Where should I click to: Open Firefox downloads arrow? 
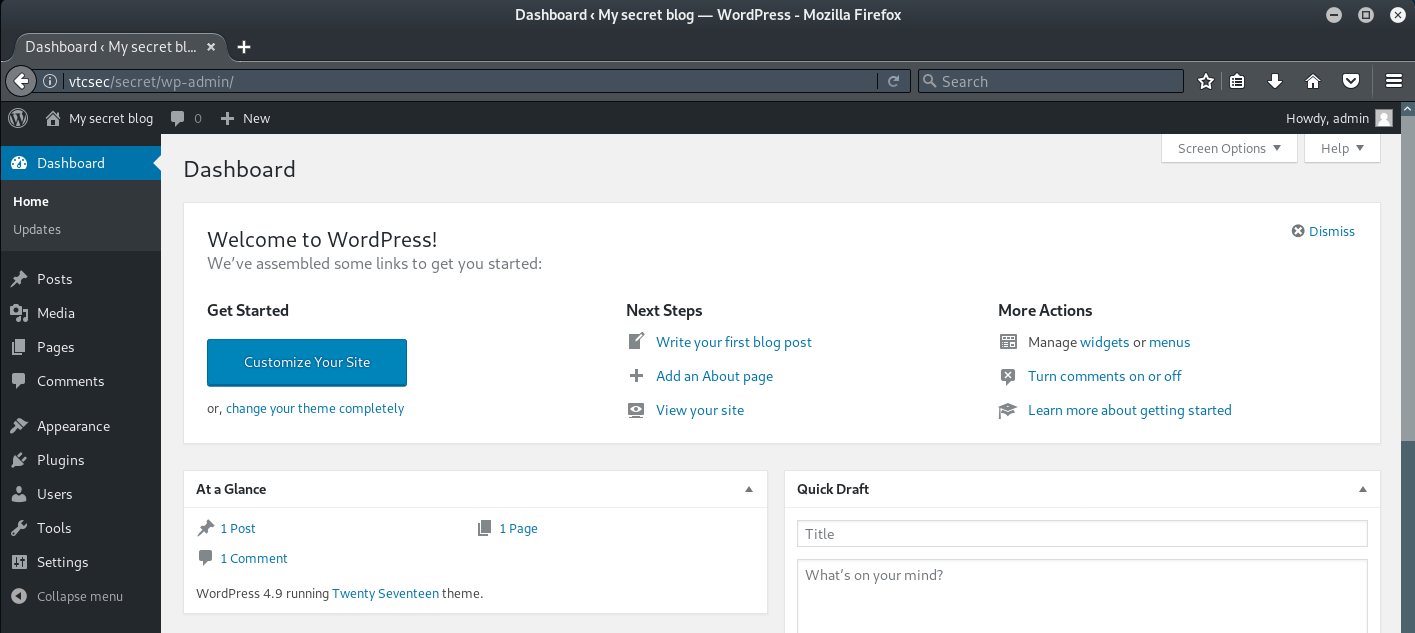click(x=1275, y=82)
